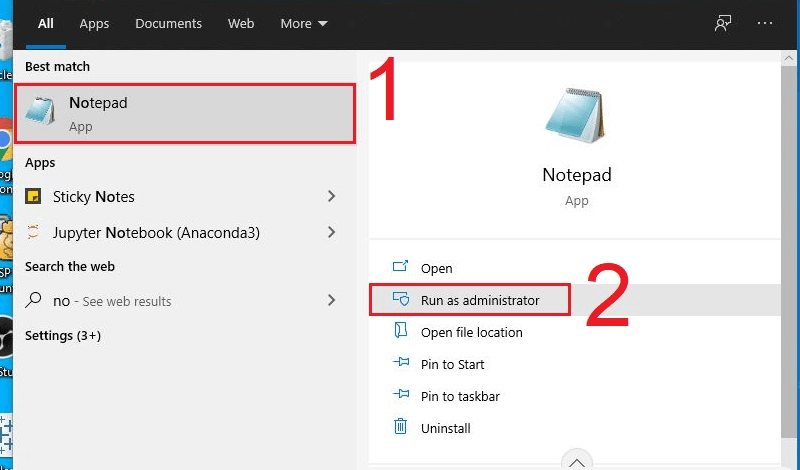Choose Run as administrator
This screenshot has width=800, height=470.
click(x=574, y=300)
